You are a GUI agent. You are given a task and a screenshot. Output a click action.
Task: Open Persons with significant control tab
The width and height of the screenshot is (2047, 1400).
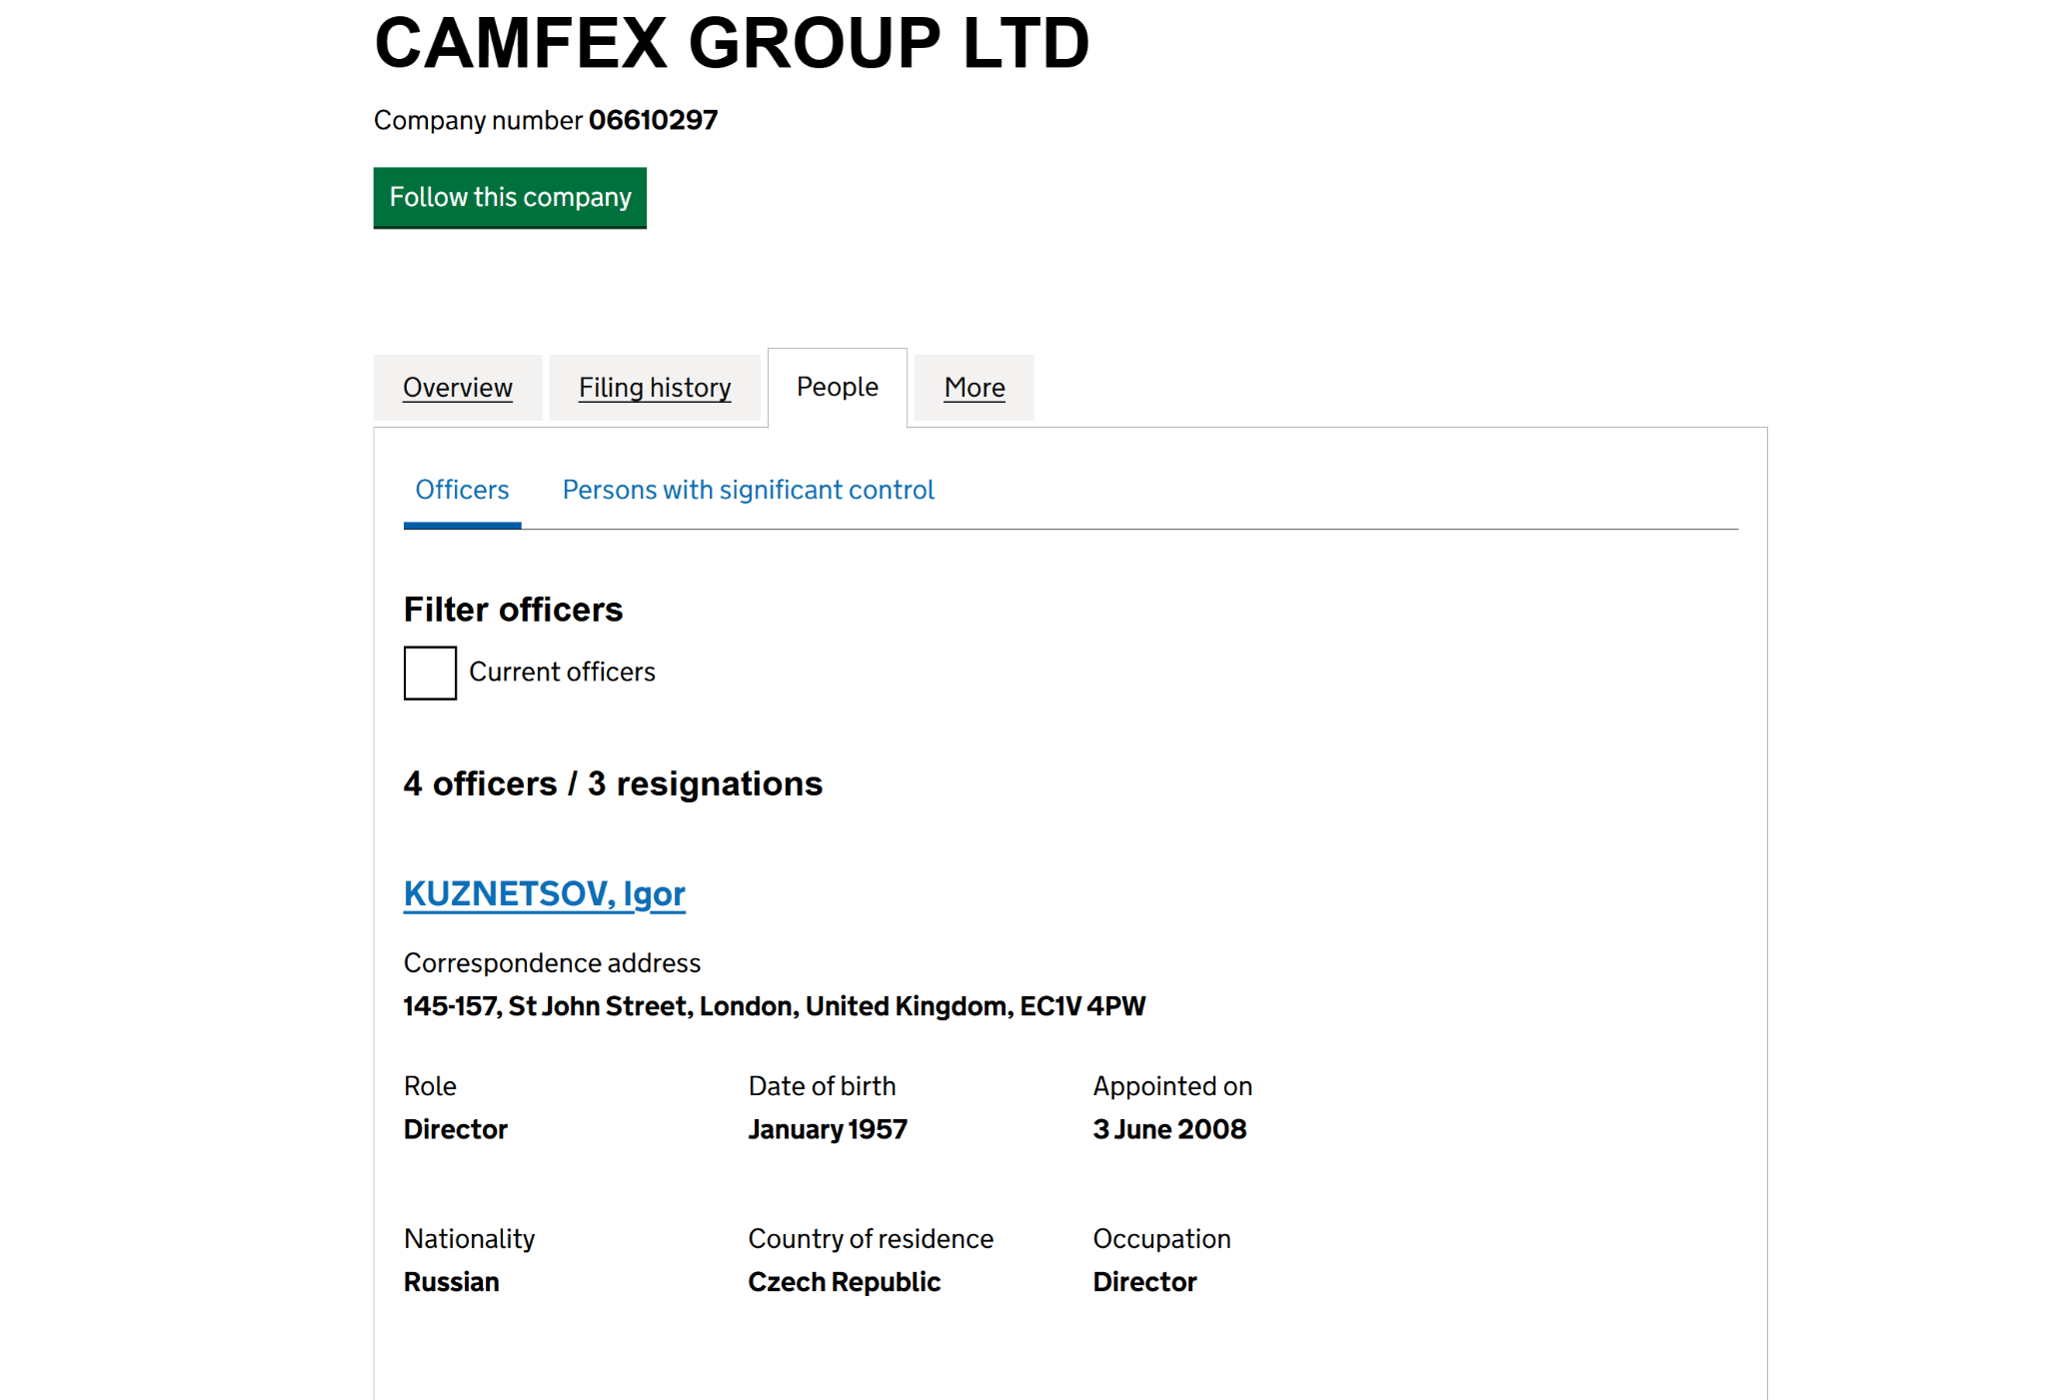point(748,490)
